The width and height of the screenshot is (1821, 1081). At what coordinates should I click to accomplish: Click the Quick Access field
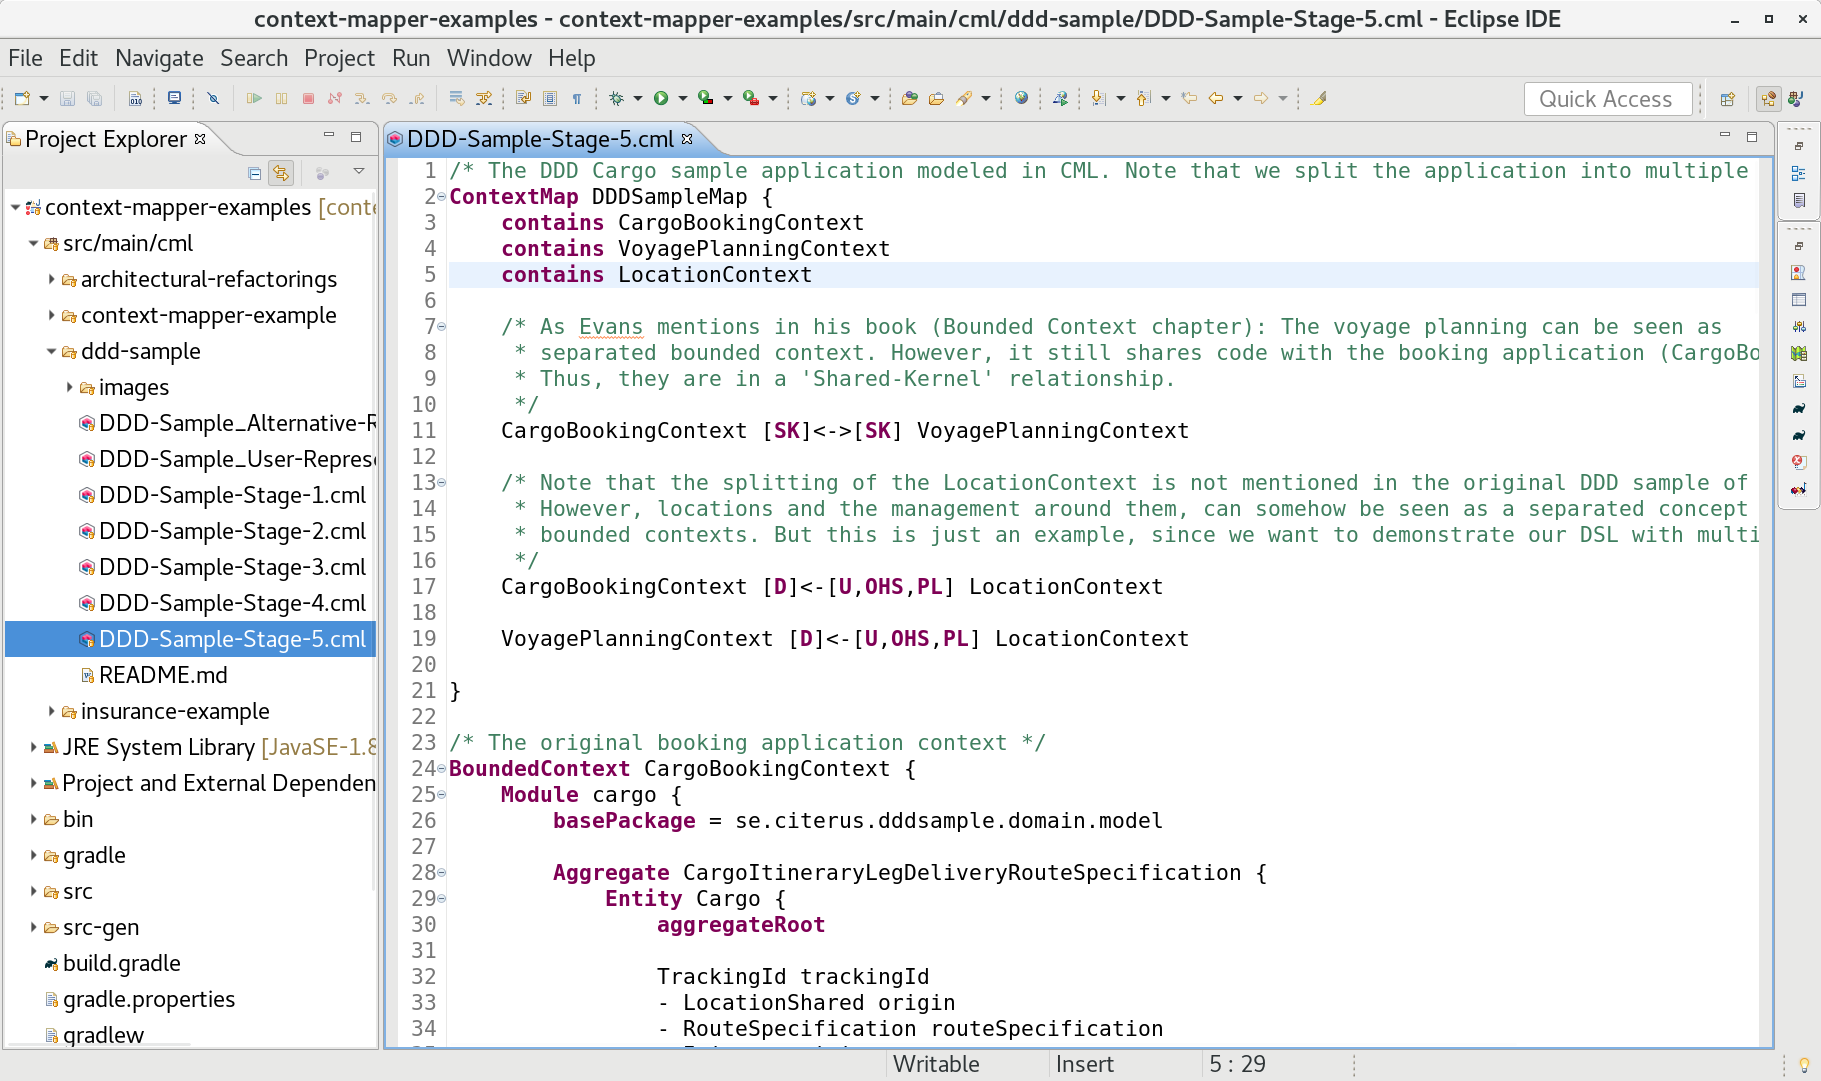click(x=1607, y=99)
